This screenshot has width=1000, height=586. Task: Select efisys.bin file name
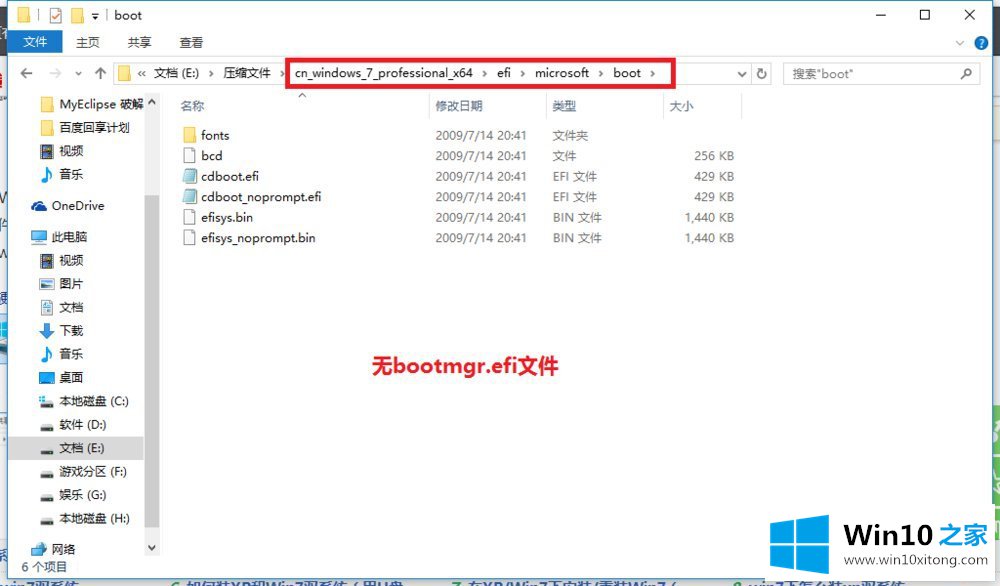pyautogui.click(x=226, y=217)
